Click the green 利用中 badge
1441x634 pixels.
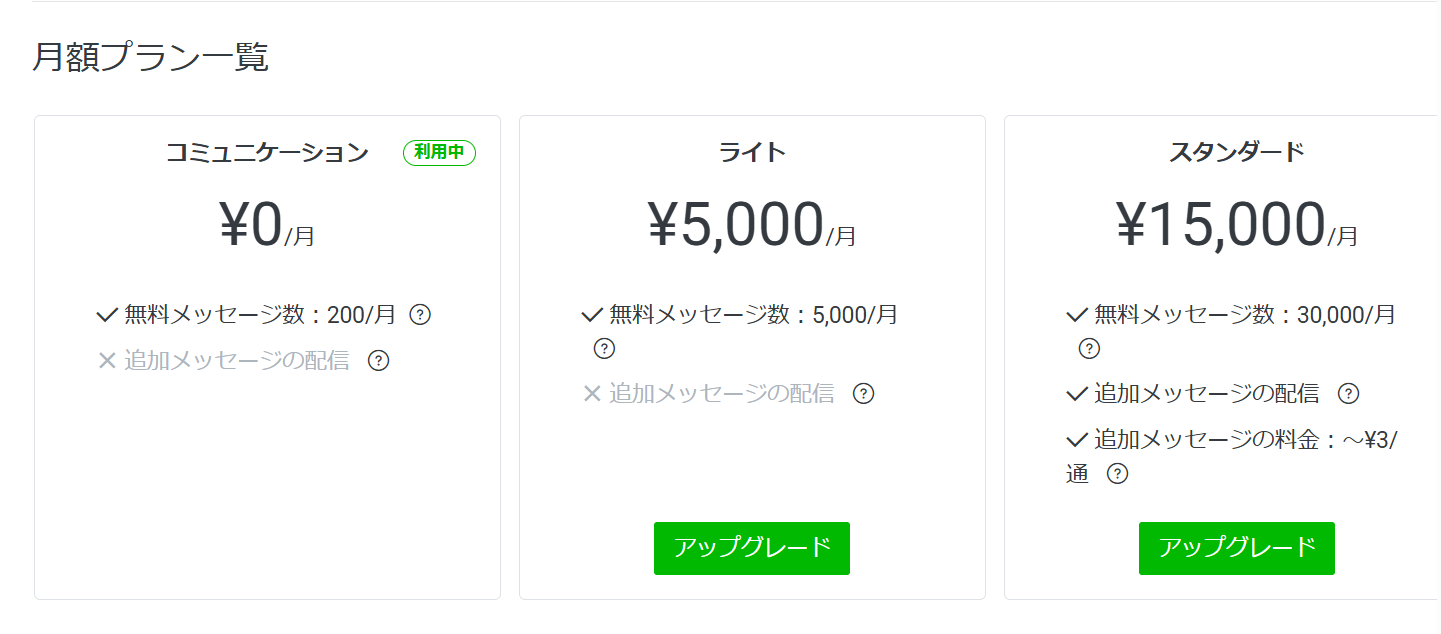pyautogui.click(x=439, y=152)
